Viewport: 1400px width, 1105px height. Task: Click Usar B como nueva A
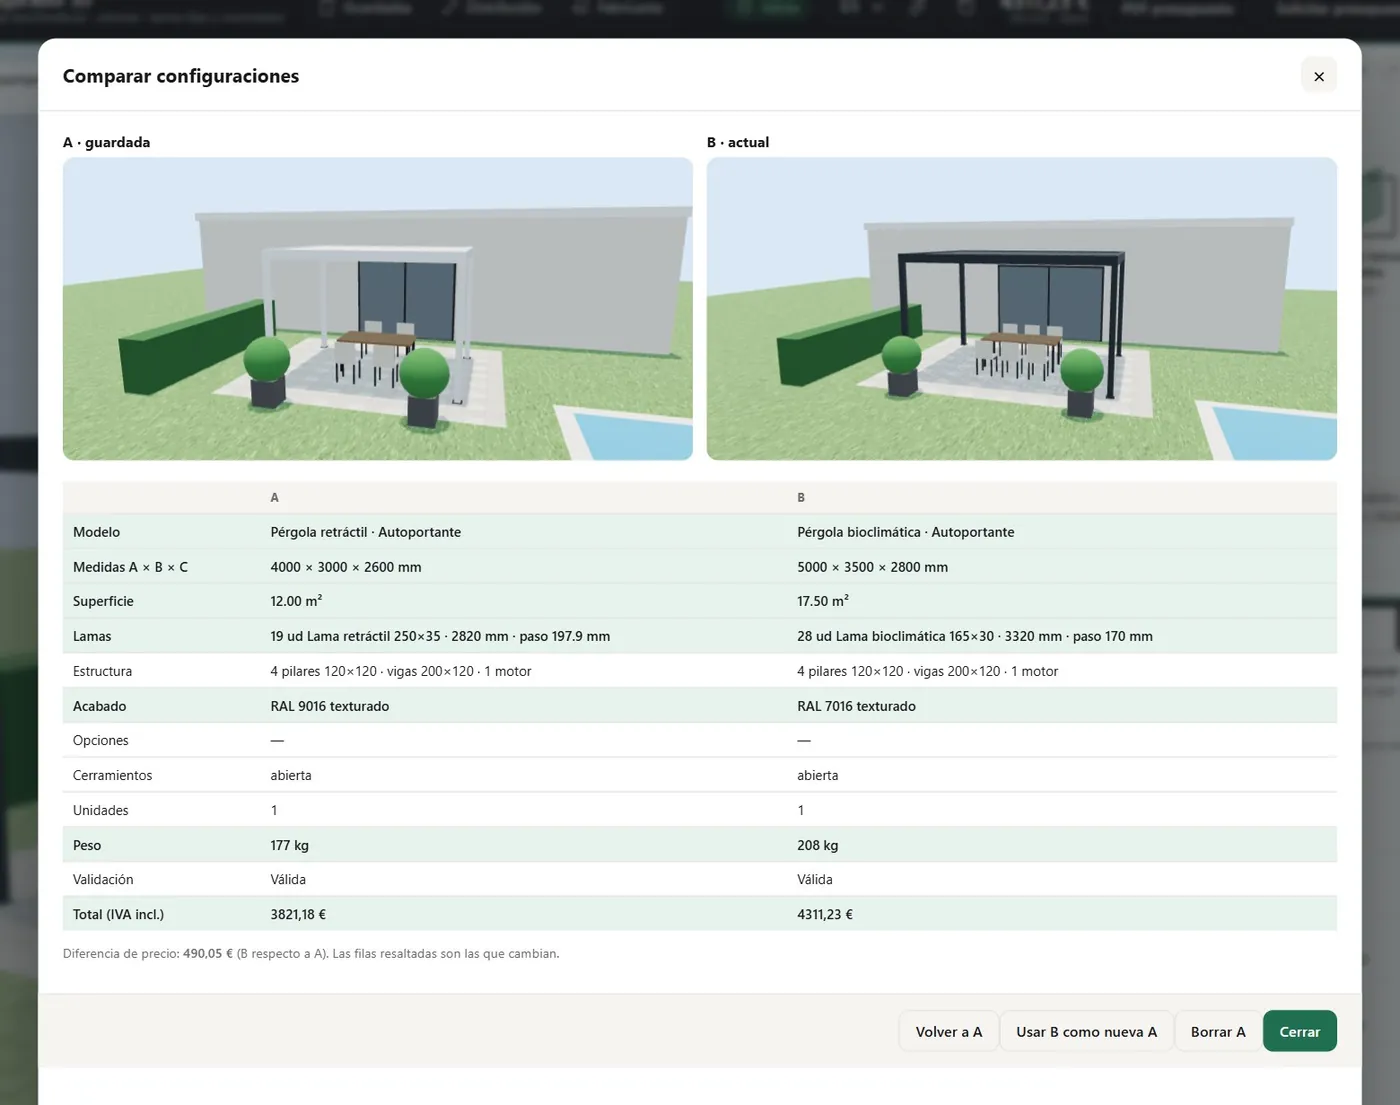pos(1086,1031)
